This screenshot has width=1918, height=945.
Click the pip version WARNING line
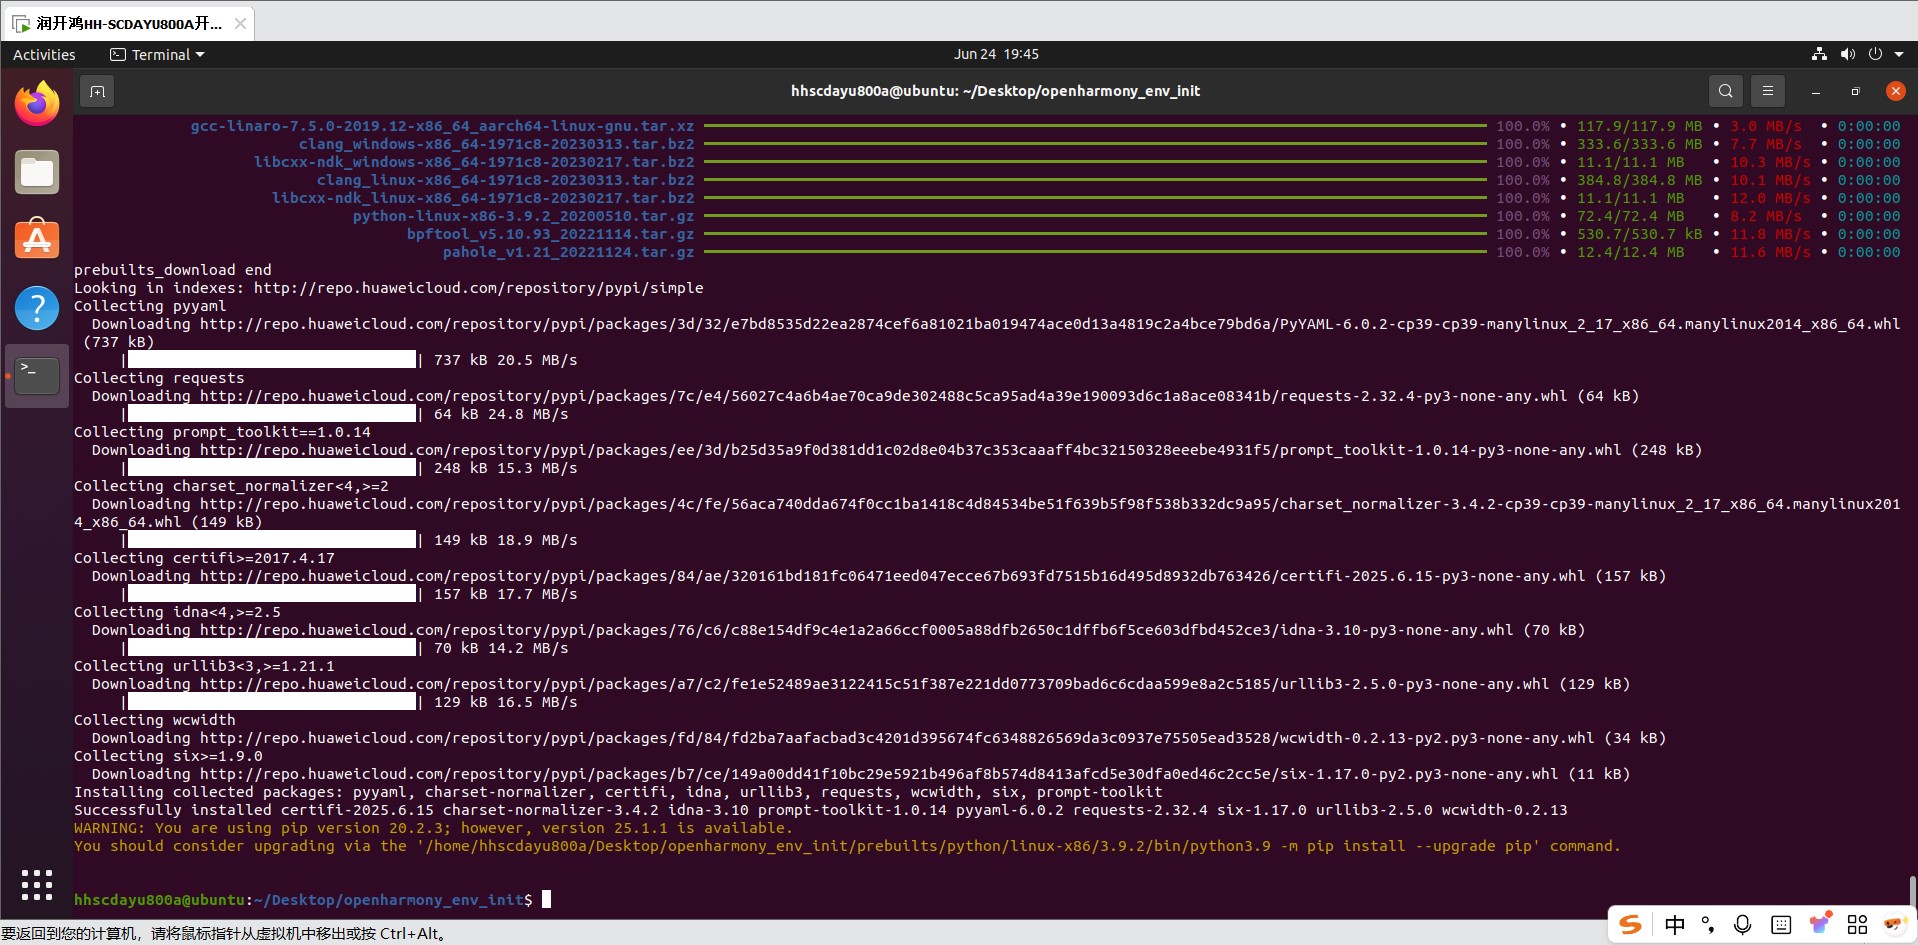pos(433,828)
